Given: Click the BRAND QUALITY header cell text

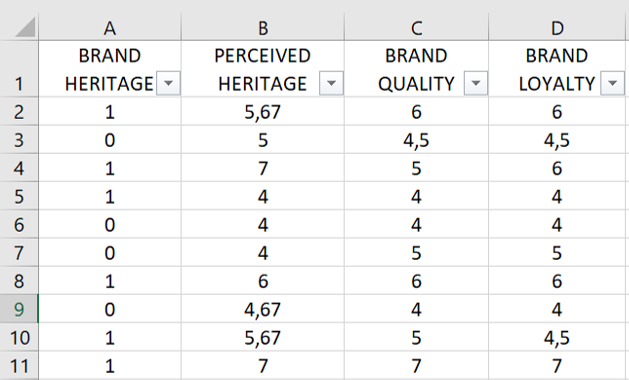Looking at the screenshot, I should pyautogui.click(x=416, y=69).
